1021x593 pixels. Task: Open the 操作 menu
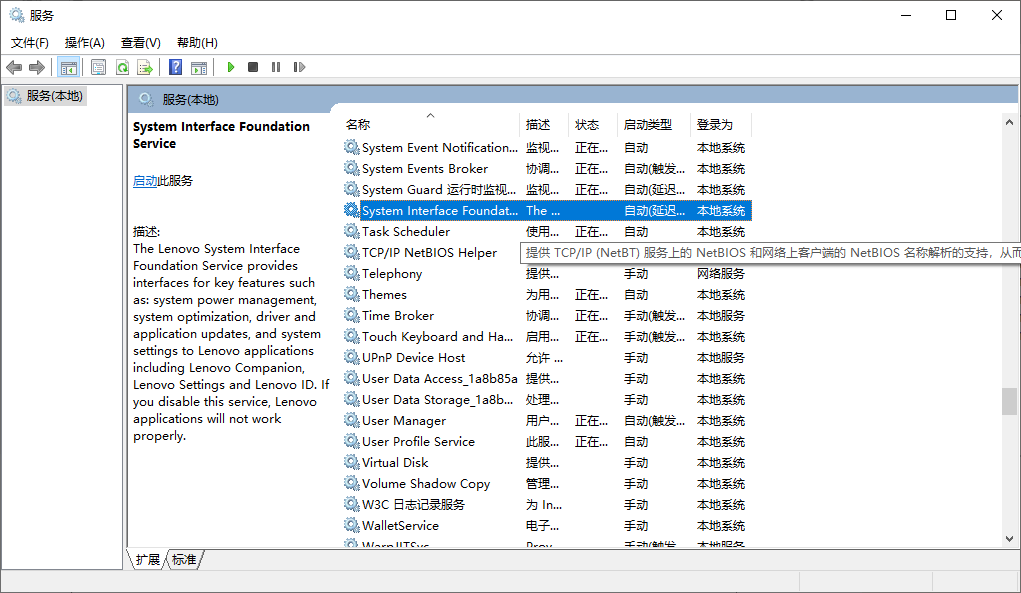point(84,42)
